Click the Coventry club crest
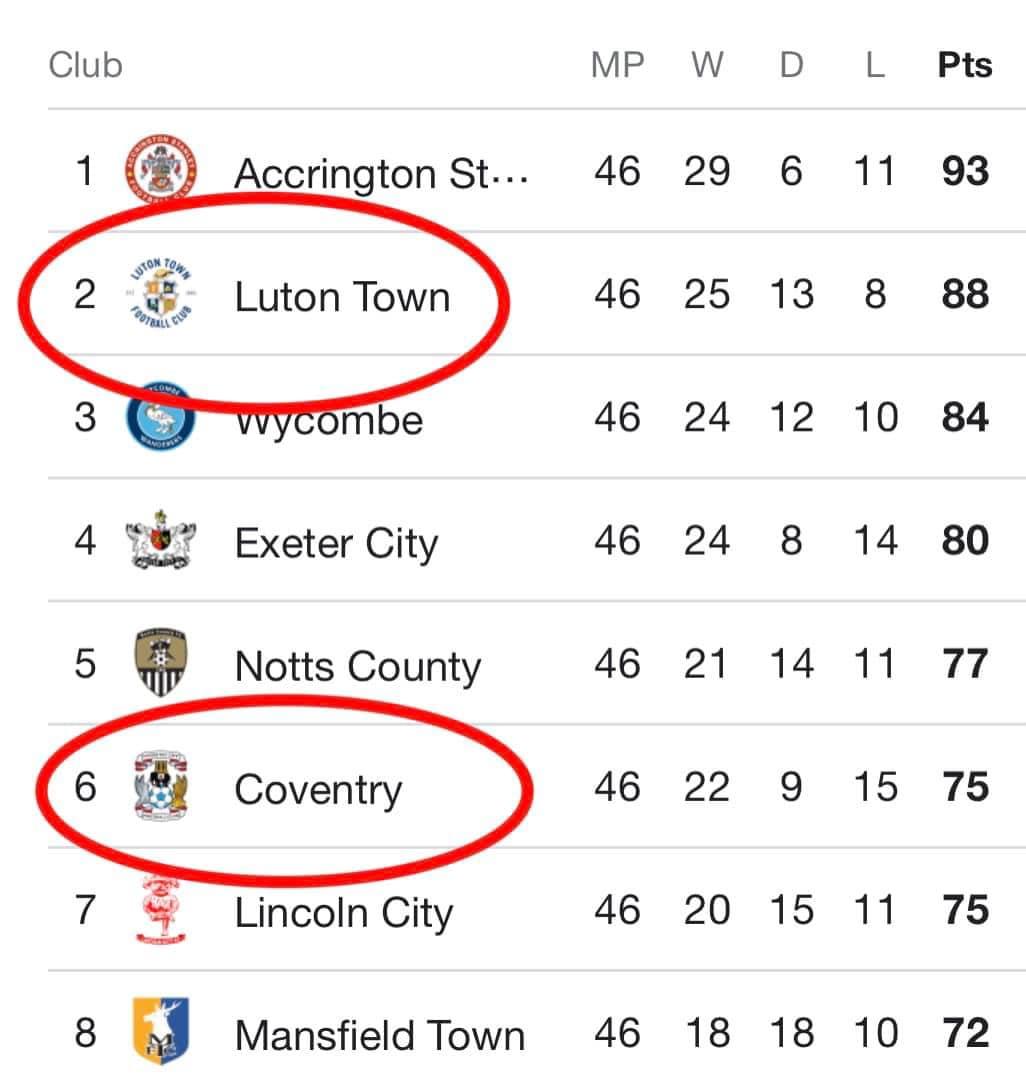 [161, 788]
